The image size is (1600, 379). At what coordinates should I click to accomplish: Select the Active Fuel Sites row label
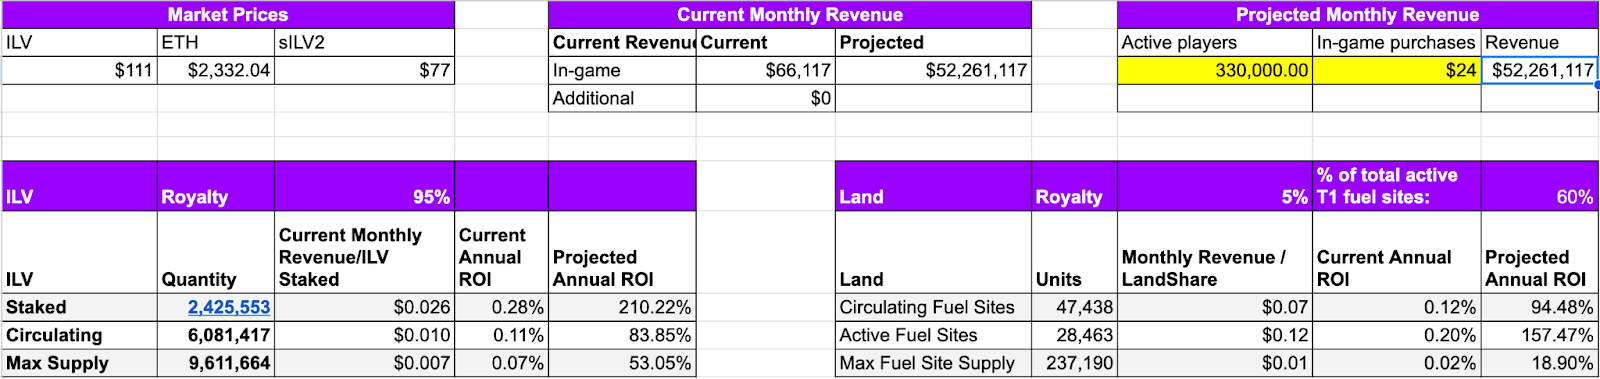tap(933, 335)
